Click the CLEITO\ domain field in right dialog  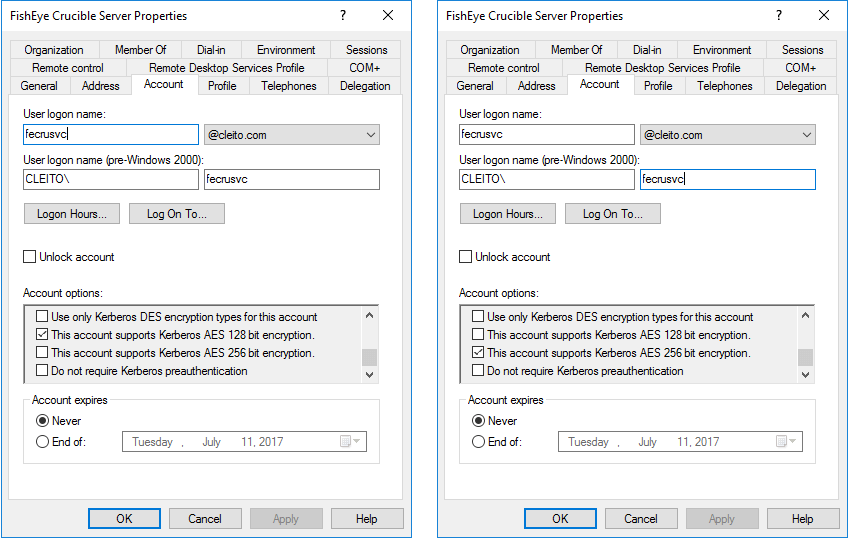tap(547, 180)
